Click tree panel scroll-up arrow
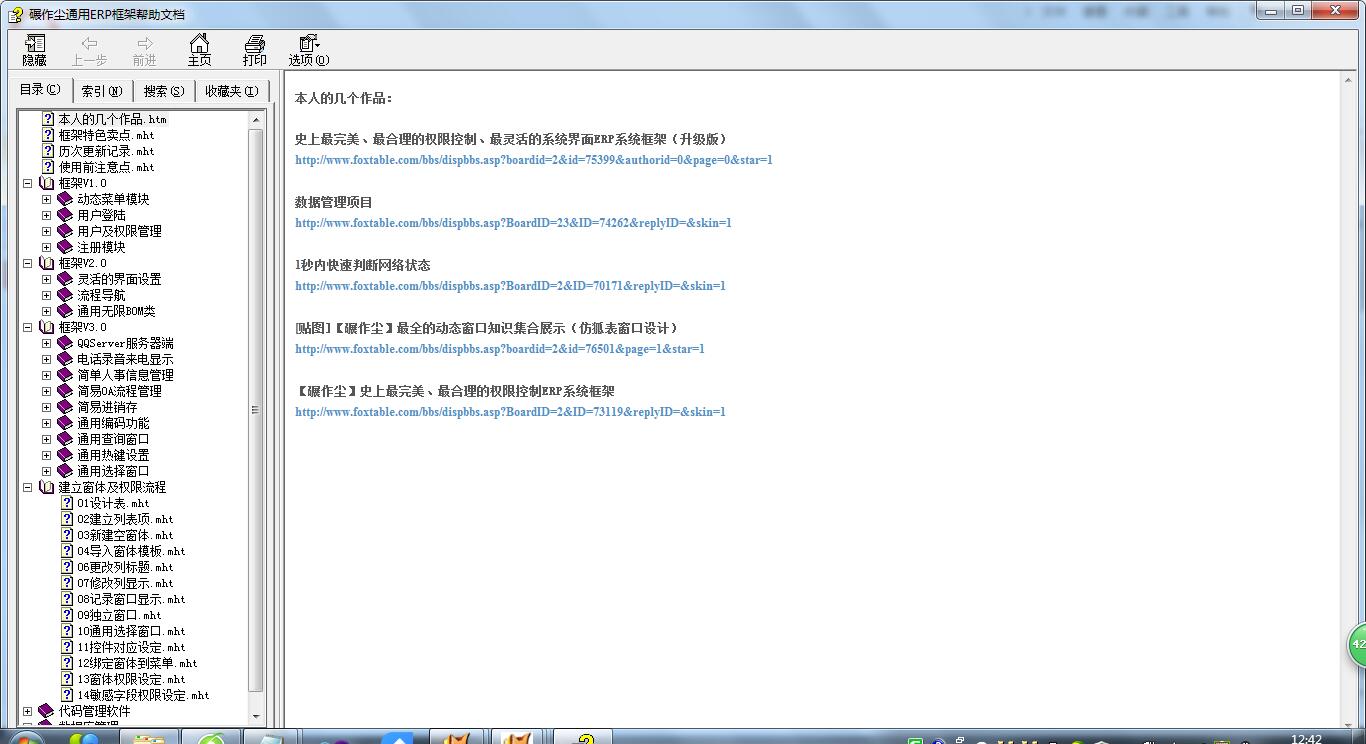1366x744 pixels. pyautogui.click(x=255, y=119)
